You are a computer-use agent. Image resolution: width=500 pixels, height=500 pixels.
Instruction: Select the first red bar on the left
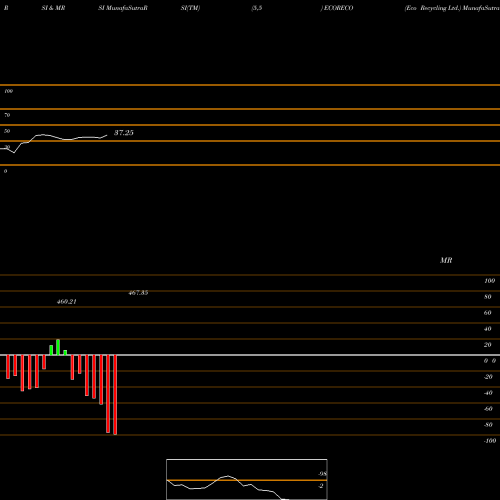click(x=8, y=367)
